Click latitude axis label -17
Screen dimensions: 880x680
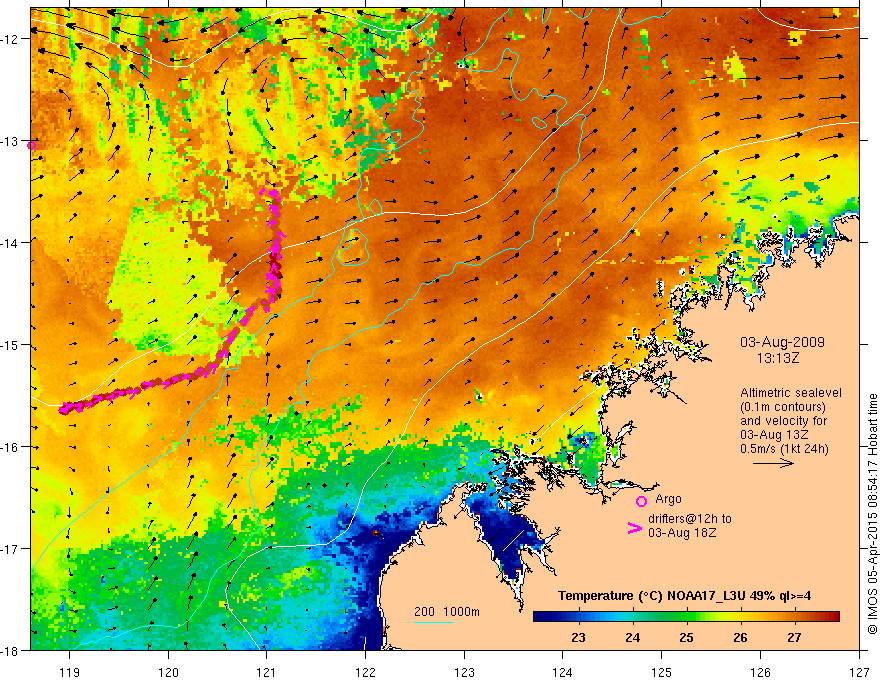10,549
